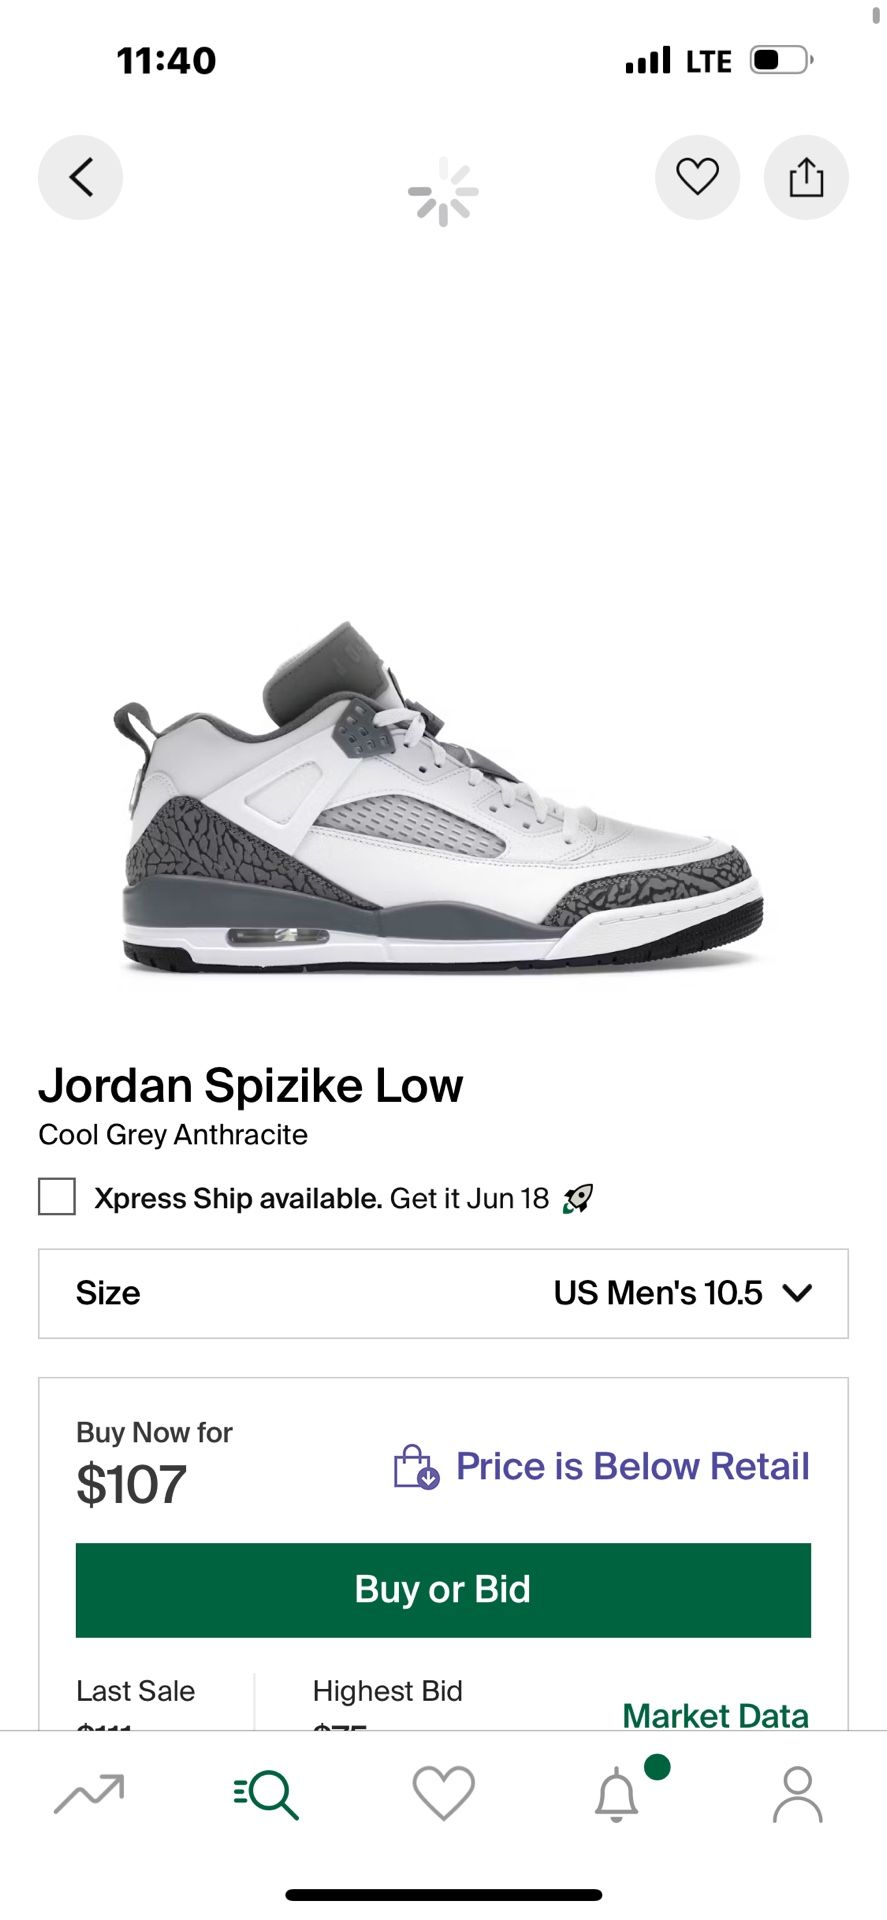
Task: Expand size options via chevron arrow
Action: tap(797, 1293)
